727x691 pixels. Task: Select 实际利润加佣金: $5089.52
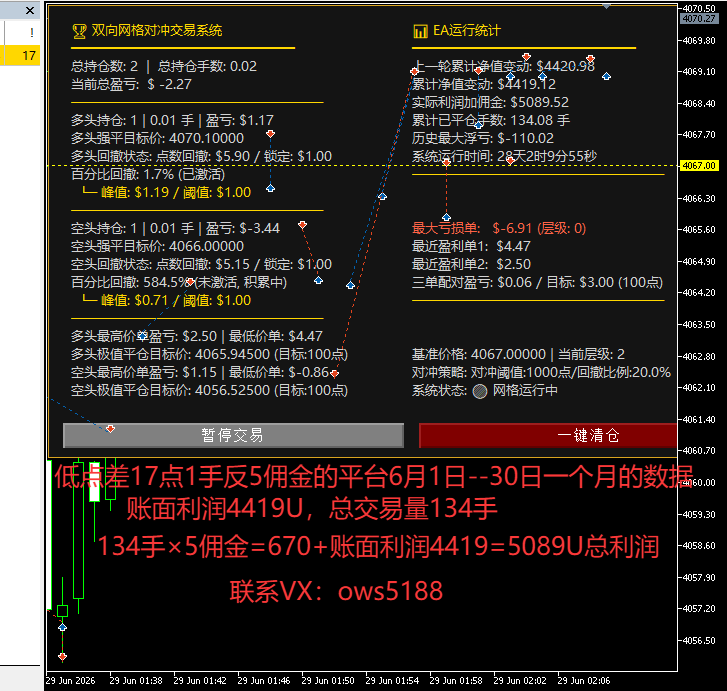tap(491, 102)
